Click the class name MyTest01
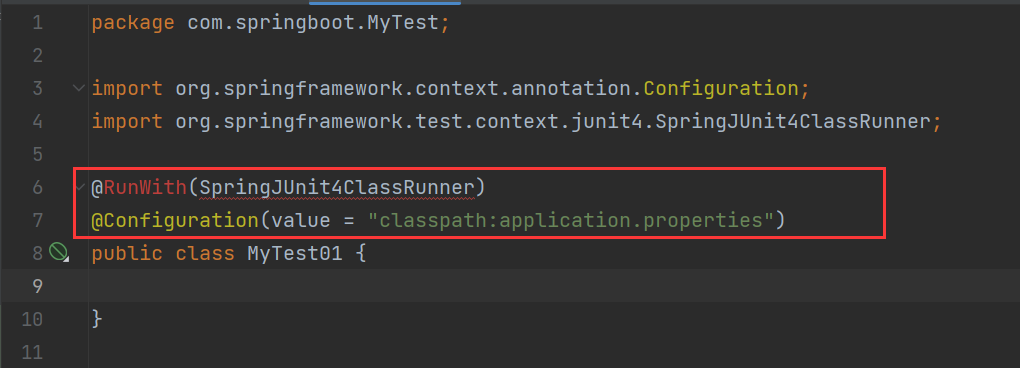 295,253
